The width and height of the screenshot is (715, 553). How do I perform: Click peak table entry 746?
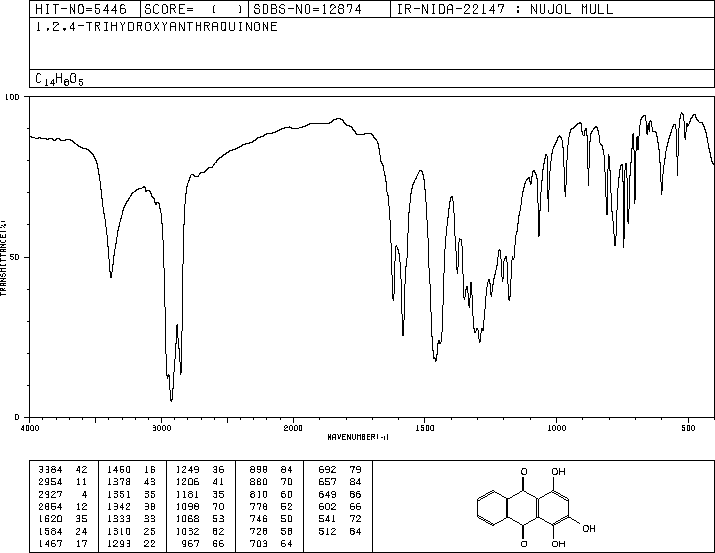[x=259, y=519]
